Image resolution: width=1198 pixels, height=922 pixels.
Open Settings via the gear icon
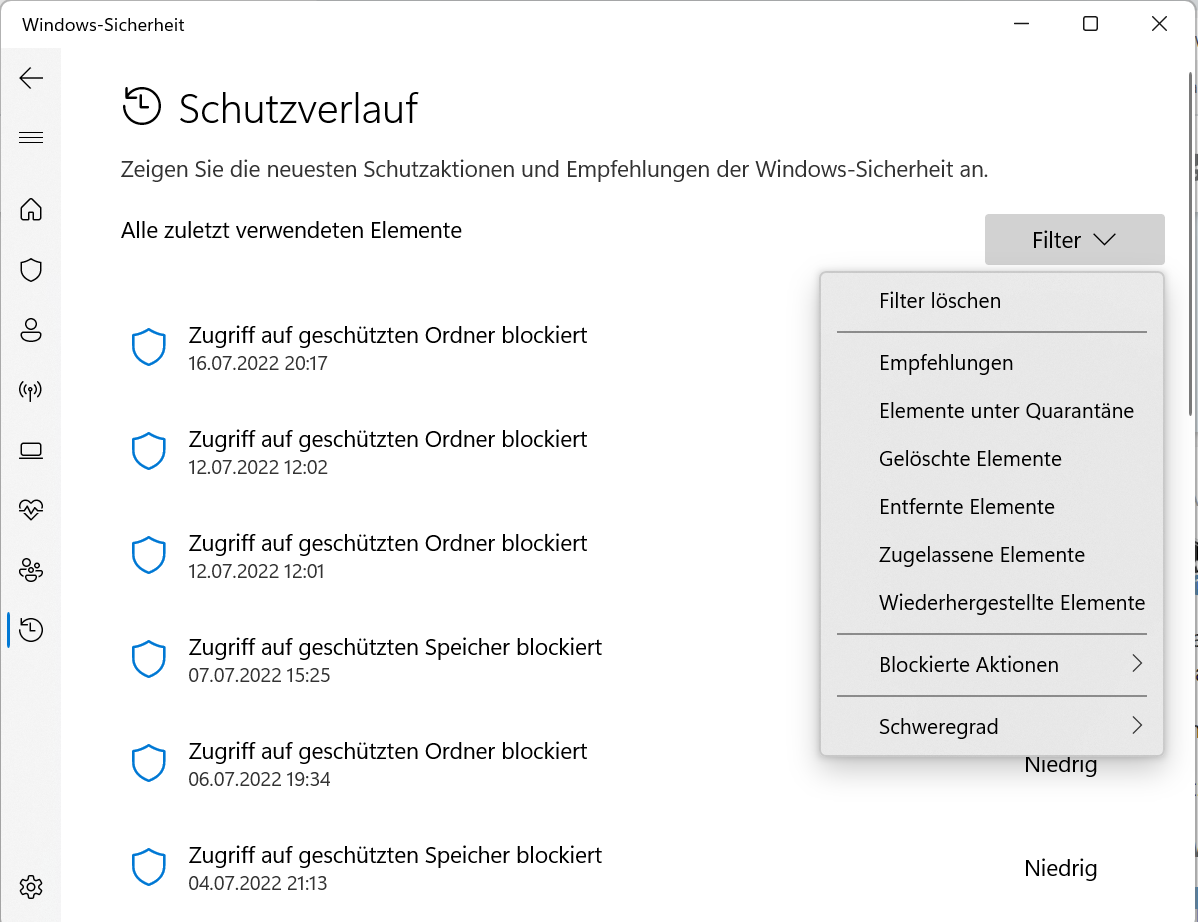31,887
